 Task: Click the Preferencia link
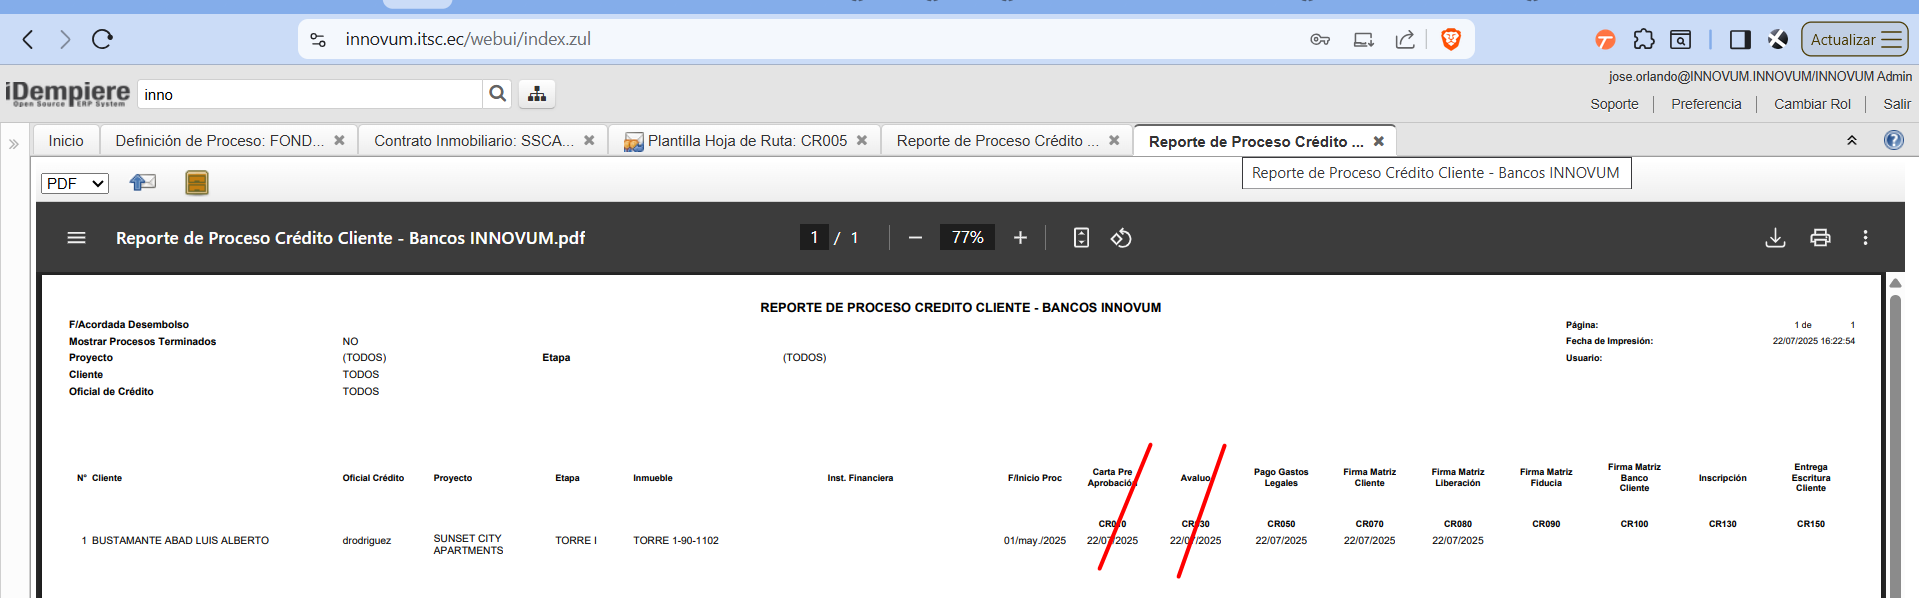click(1706, 104)
